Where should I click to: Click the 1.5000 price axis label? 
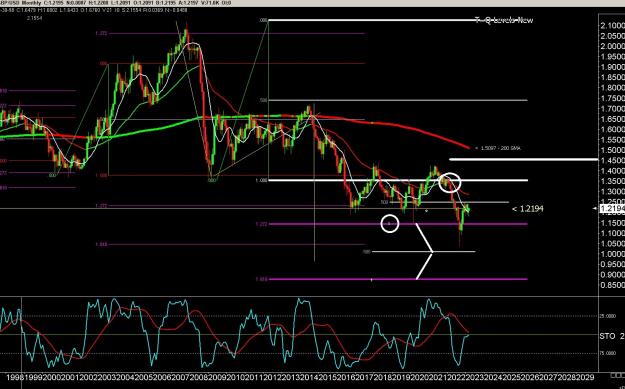[612, 150]
